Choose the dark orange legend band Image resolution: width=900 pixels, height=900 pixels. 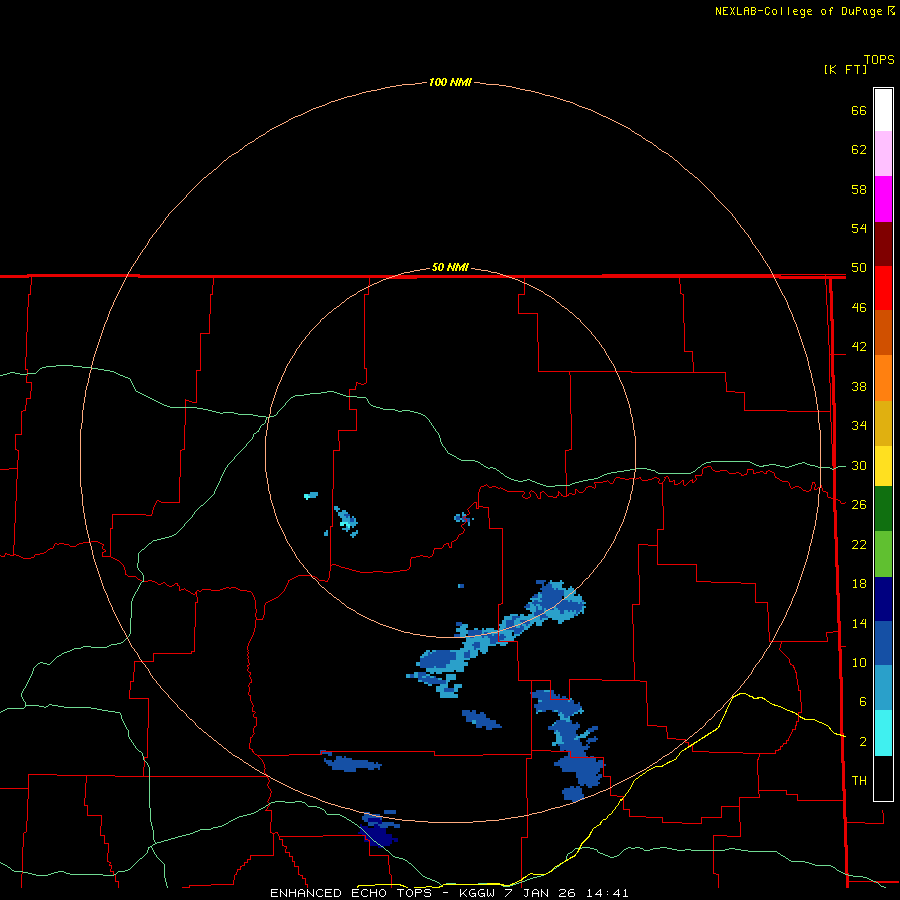883,332
